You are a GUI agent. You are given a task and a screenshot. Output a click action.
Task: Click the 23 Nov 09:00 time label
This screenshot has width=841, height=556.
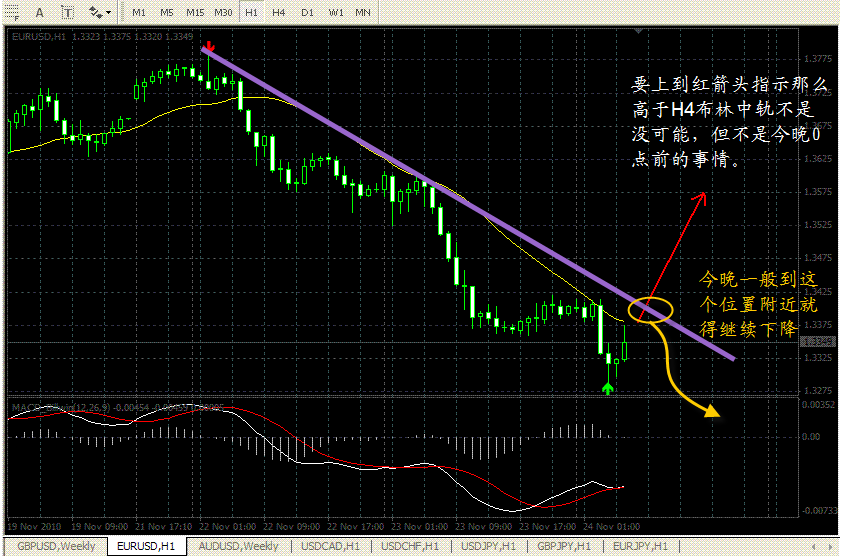tap(484, 527)
